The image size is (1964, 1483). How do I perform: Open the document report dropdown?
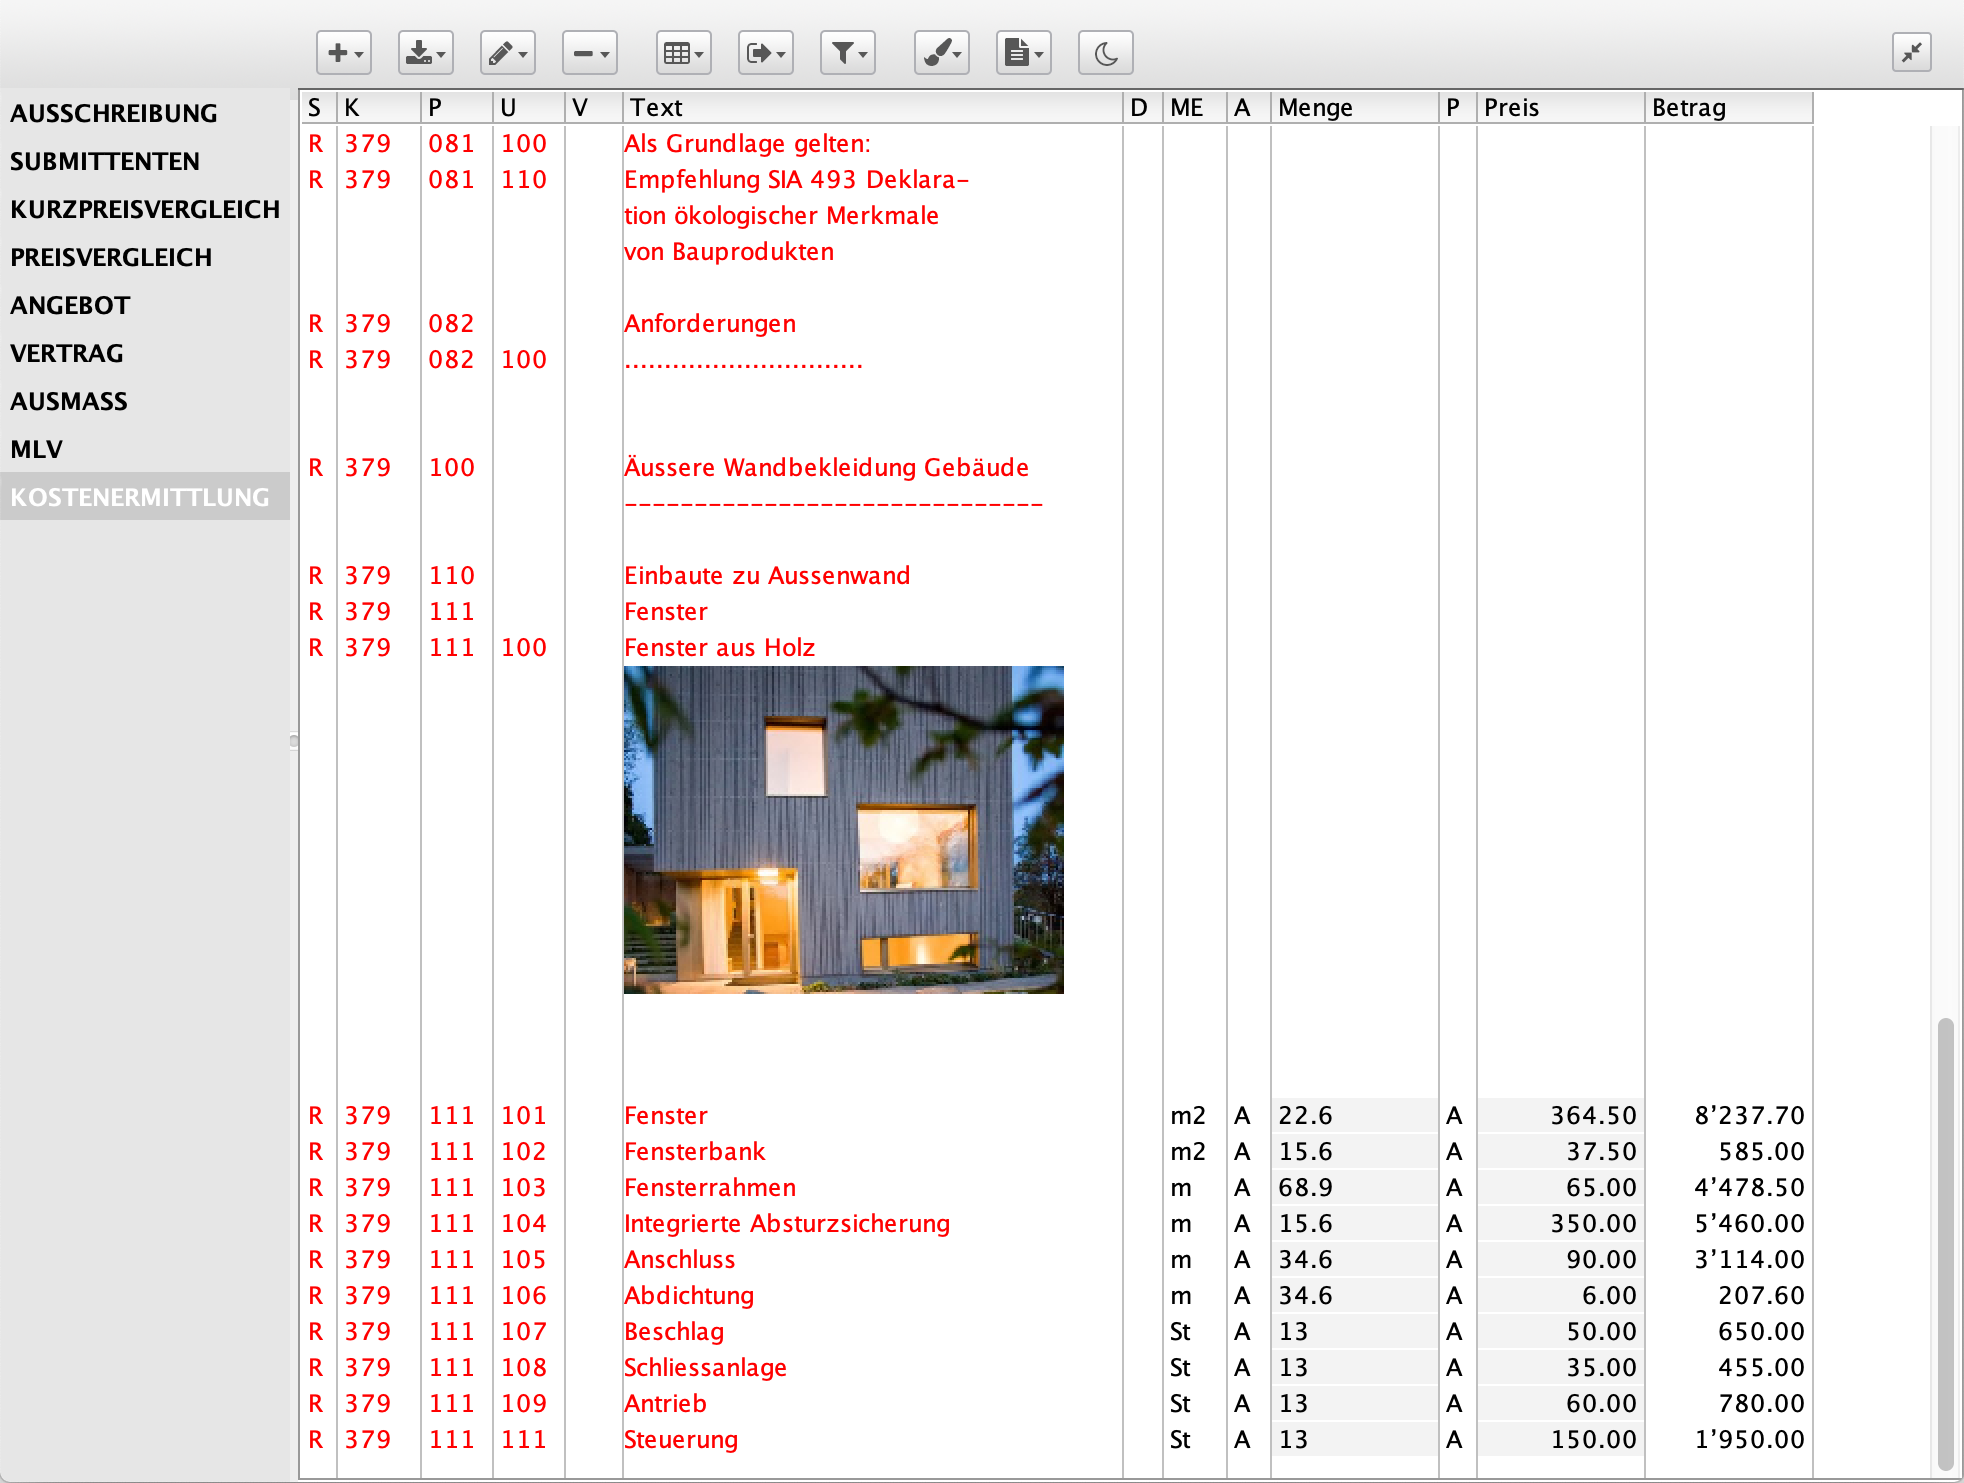[1024, 53]
